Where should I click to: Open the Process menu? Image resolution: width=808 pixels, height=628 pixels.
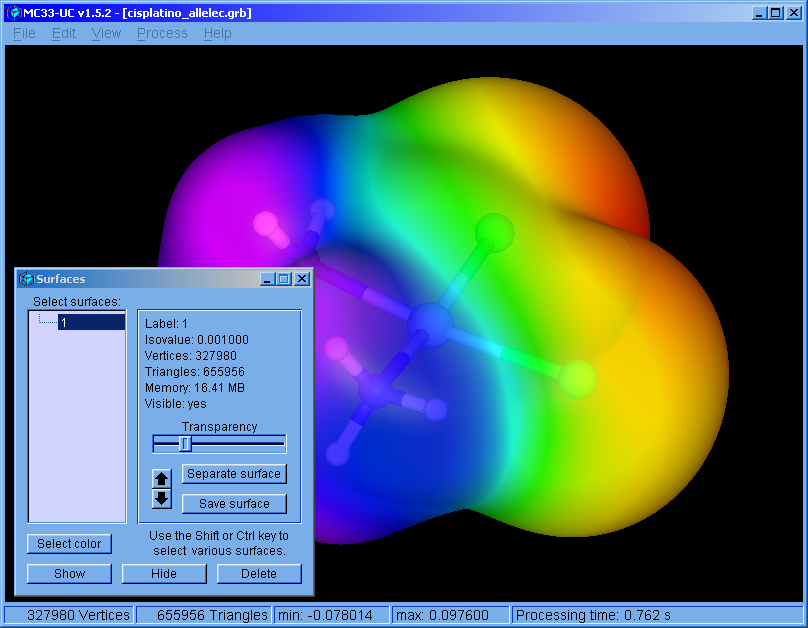click(162, 33)
